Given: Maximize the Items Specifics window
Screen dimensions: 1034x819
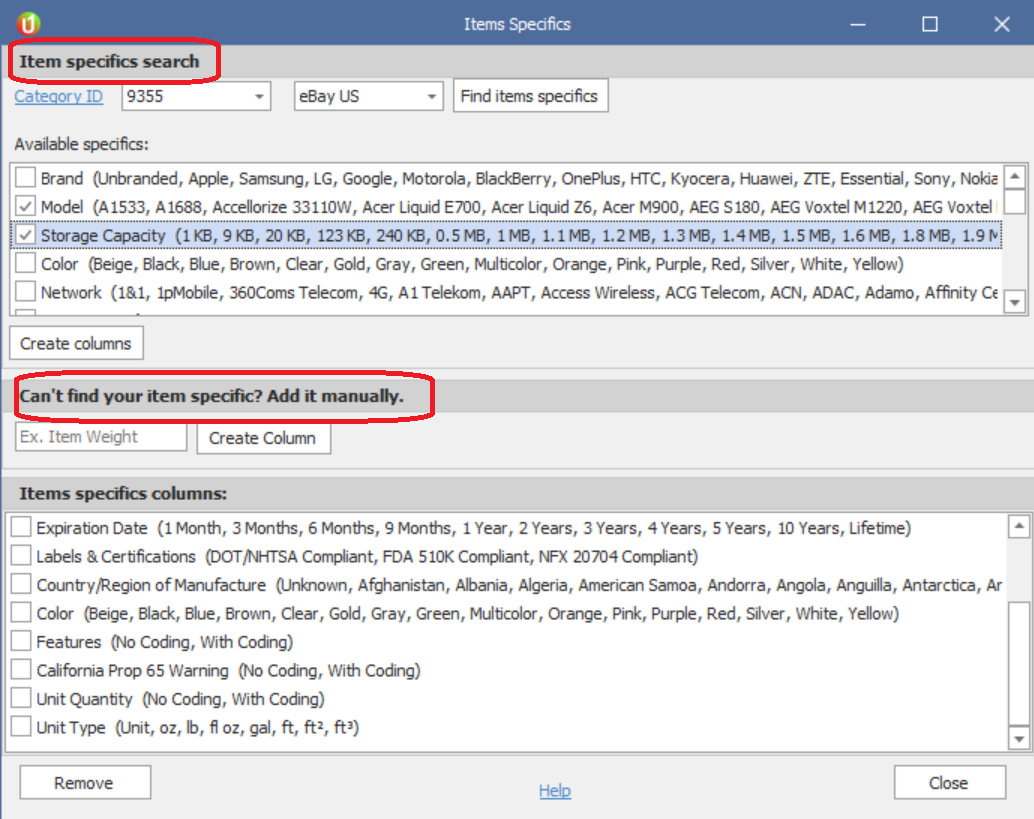Looking at the screenshot, I should click(x=930, y=24).
